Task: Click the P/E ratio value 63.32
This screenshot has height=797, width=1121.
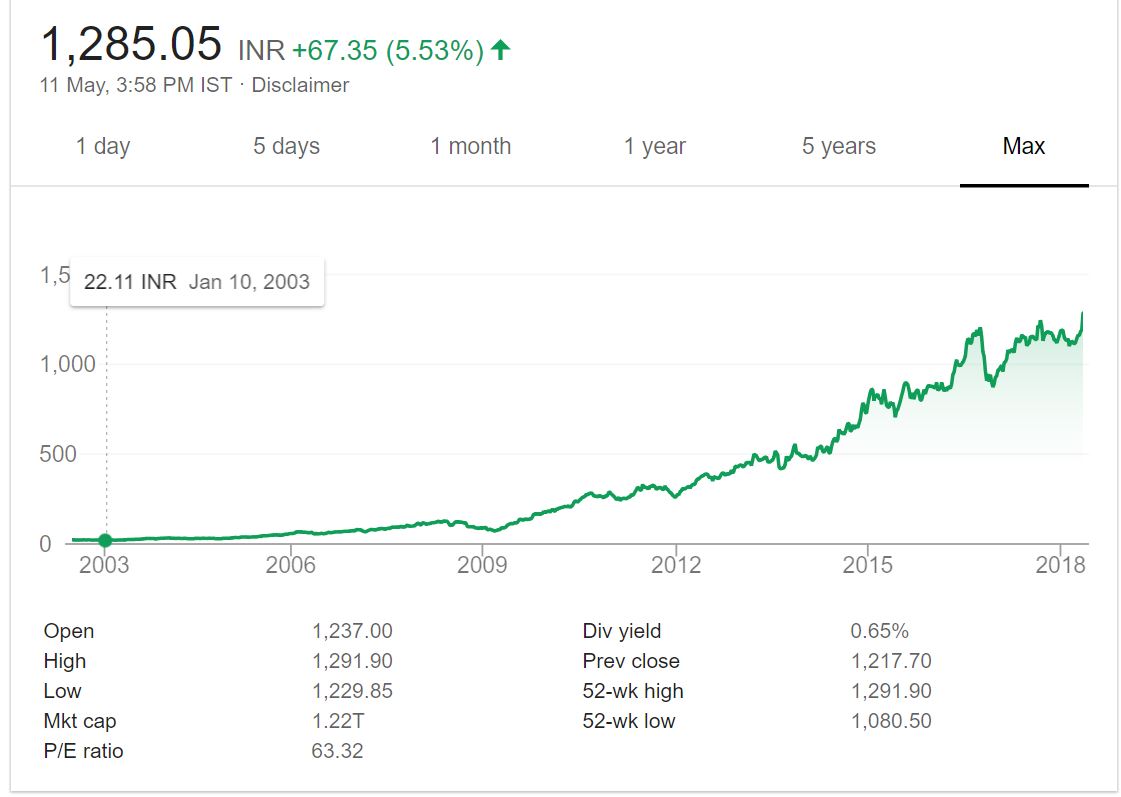Action: 337,750
